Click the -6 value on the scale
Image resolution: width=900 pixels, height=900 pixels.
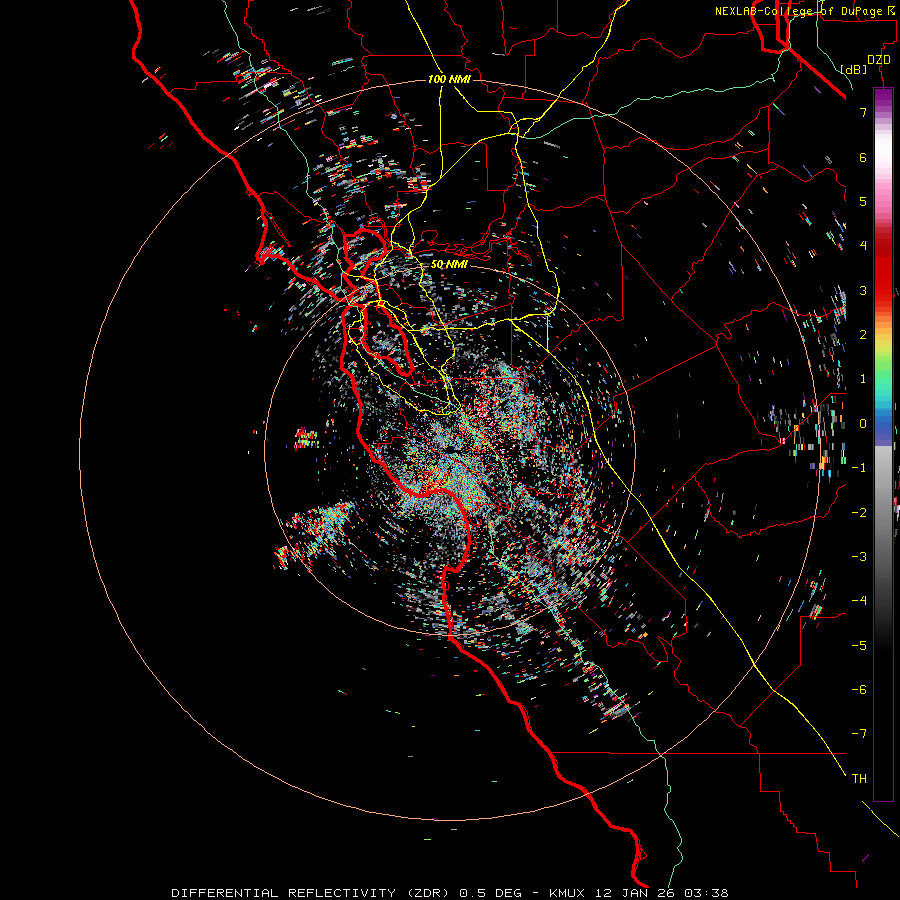859,690
